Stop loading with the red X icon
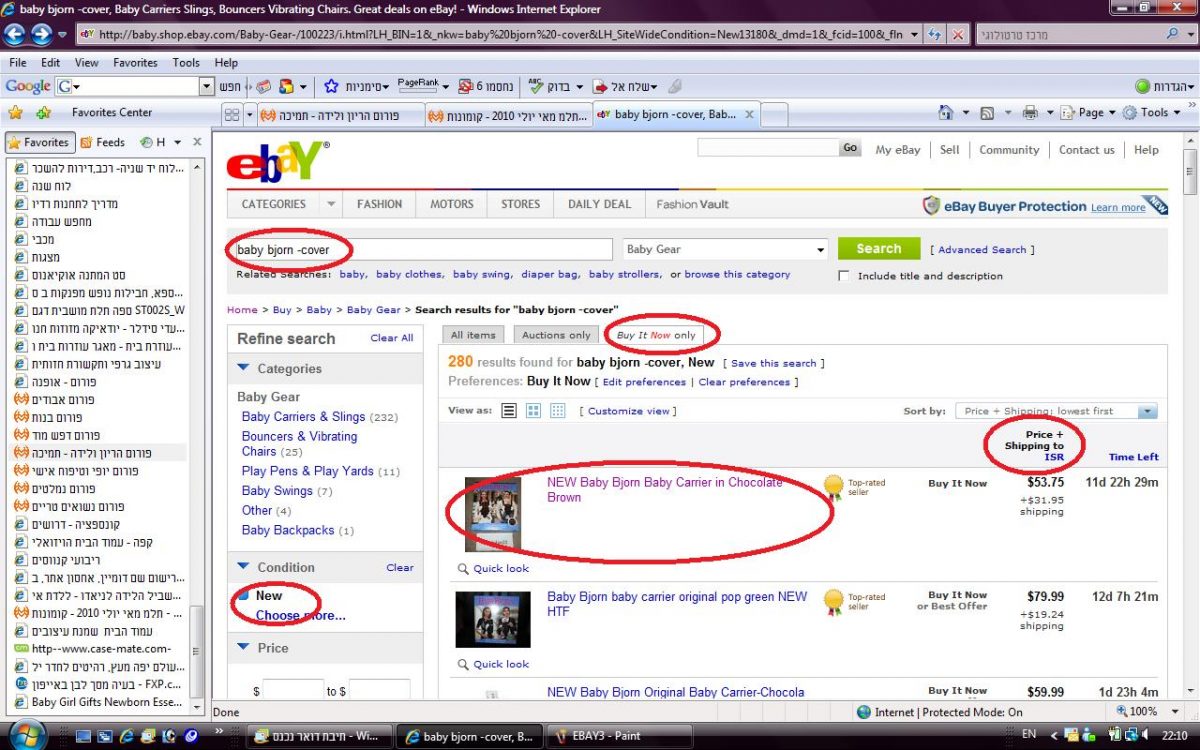The image size is (1200, 750). [x=957, y=34]
